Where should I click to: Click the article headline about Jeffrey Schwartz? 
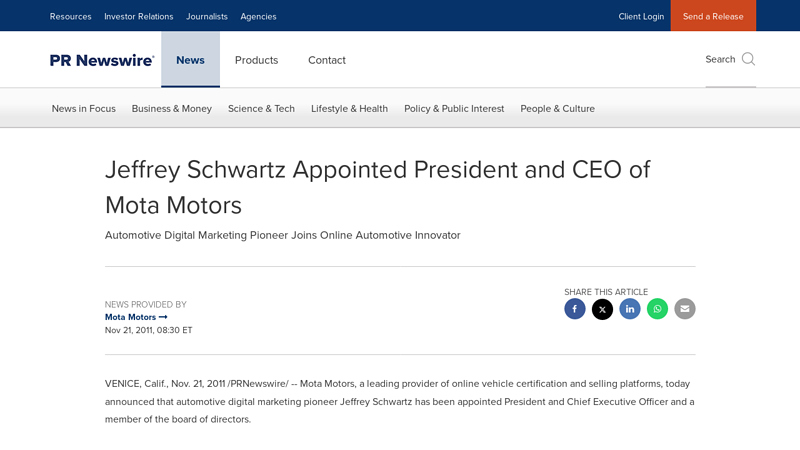(378, 187)
